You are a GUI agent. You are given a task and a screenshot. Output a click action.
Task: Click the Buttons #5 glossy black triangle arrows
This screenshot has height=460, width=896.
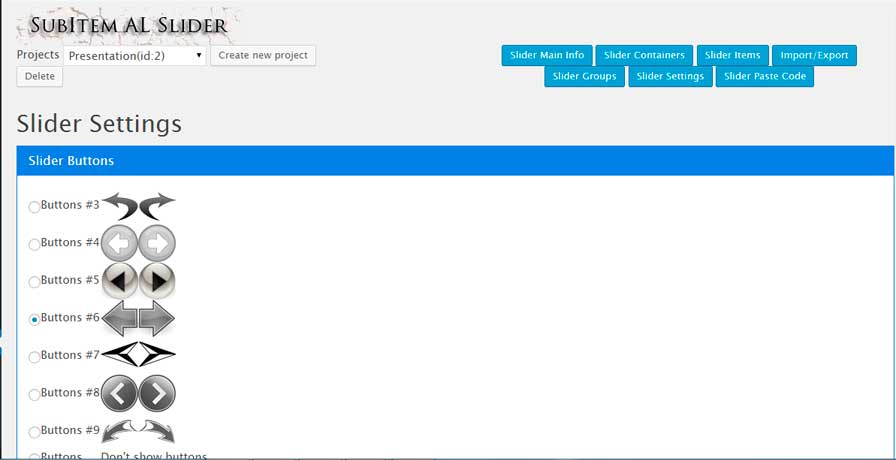pos(138,281)
